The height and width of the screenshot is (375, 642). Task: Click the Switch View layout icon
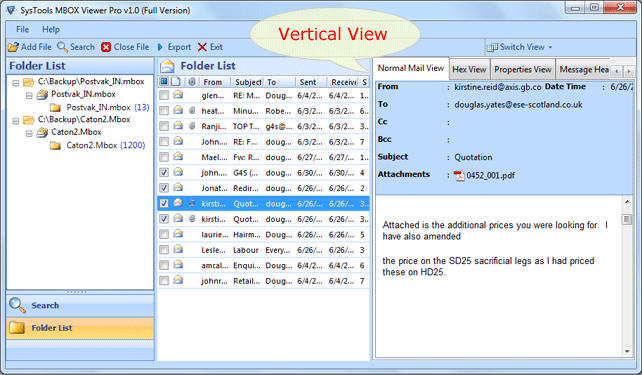492,47
